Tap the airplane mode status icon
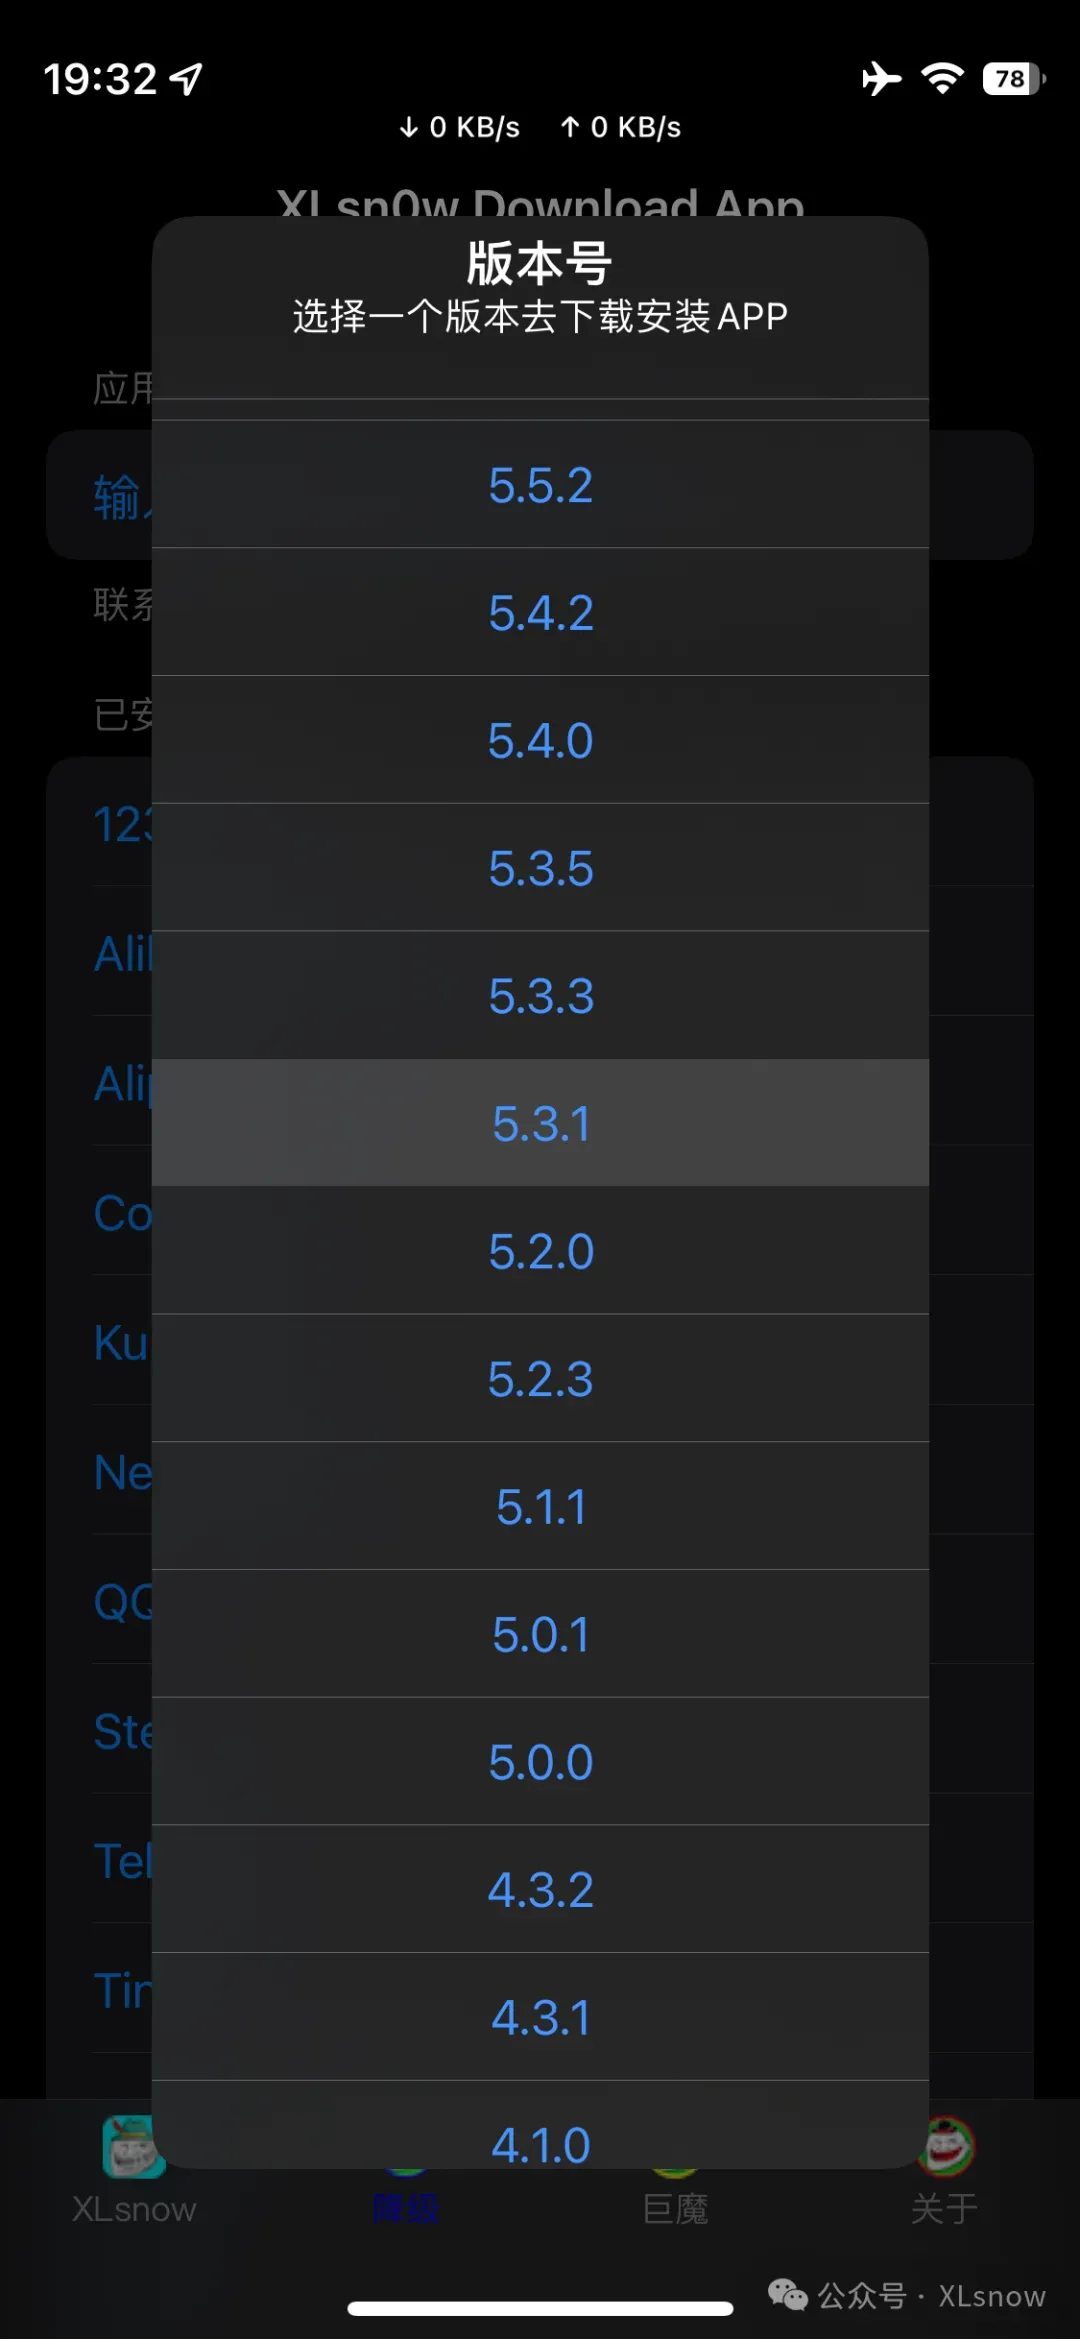Viewport: 1080px width, 2339px height. (x=881, y=78)
